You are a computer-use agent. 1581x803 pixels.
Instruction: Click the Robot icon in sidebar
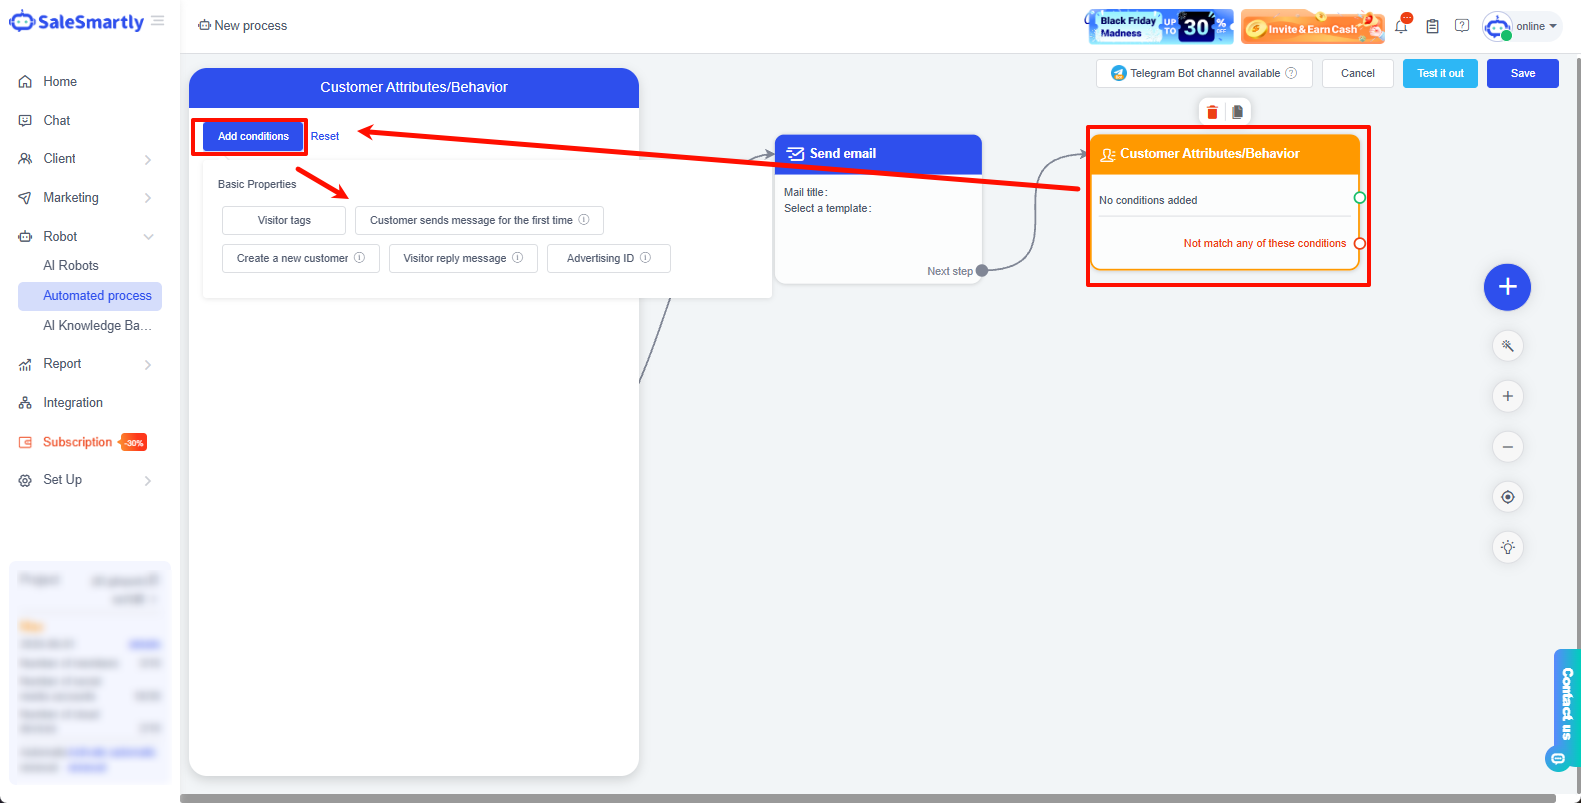(x=25, y=237)
